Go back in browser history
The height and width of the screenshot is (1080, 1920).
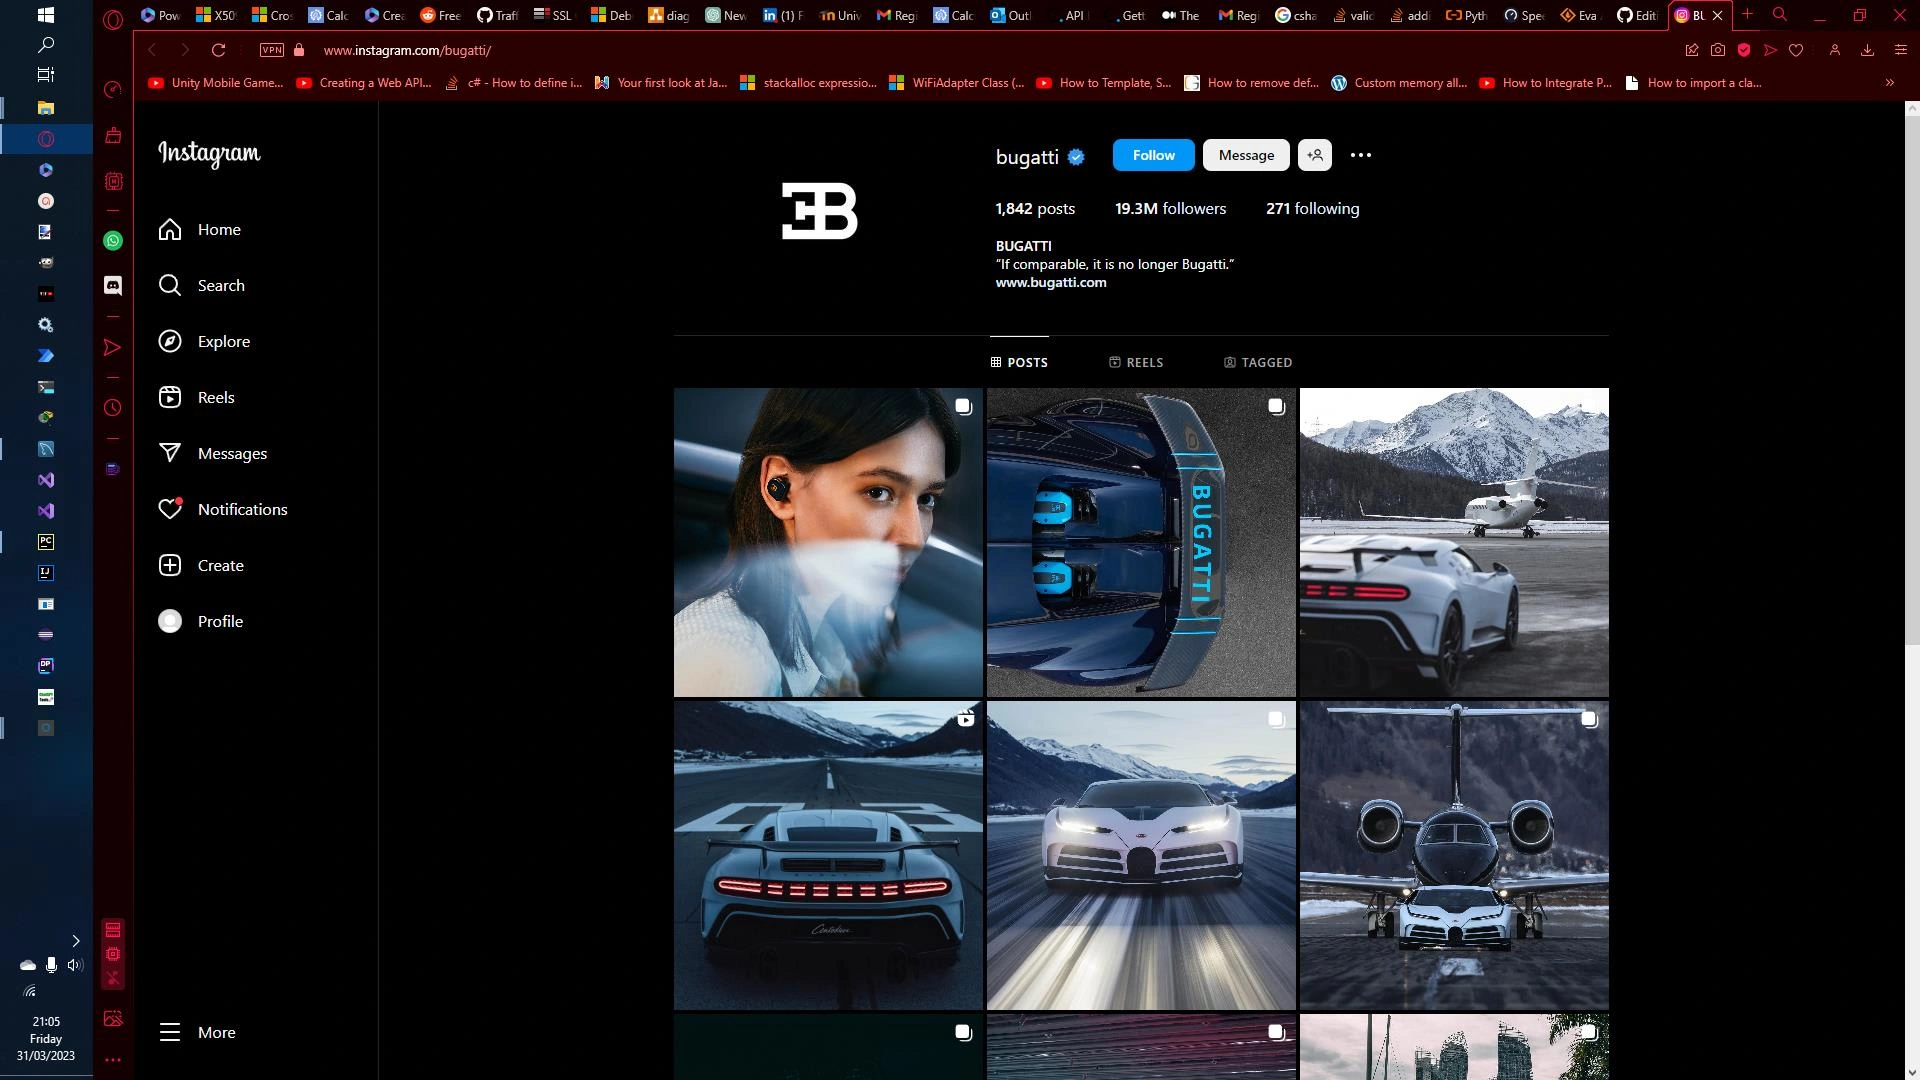152,50
